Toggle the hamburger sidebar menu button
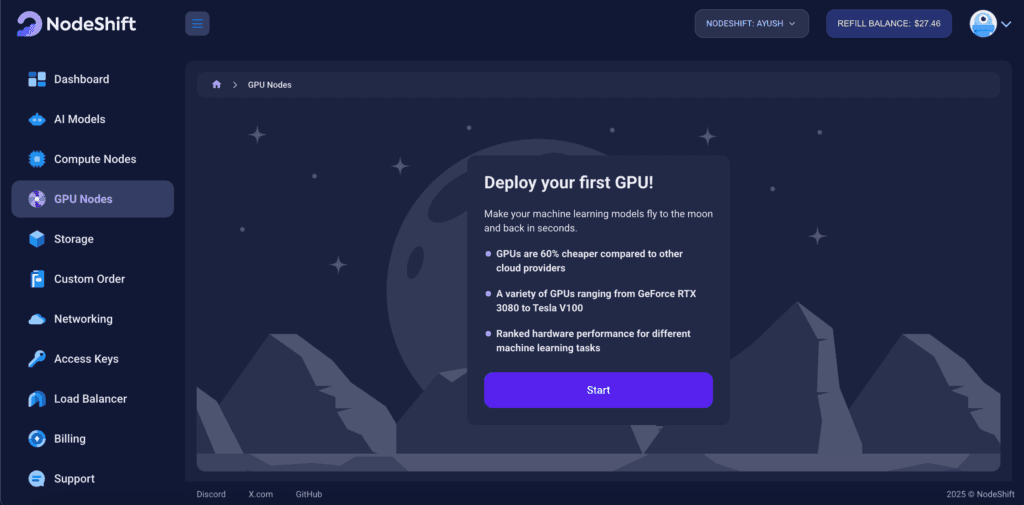 [x=197, y=23]
